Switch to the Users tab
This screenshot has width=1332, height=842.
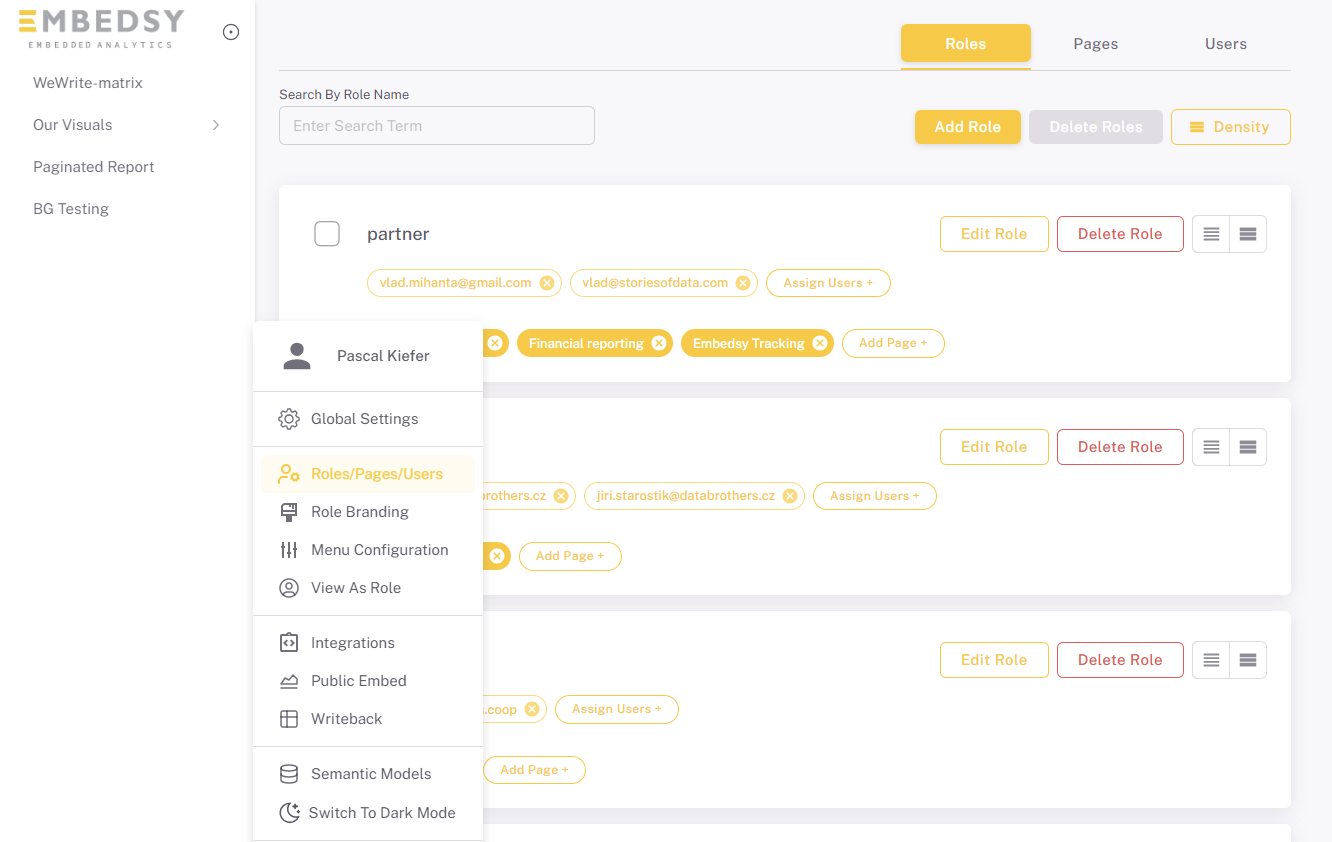click(1226, 43)
